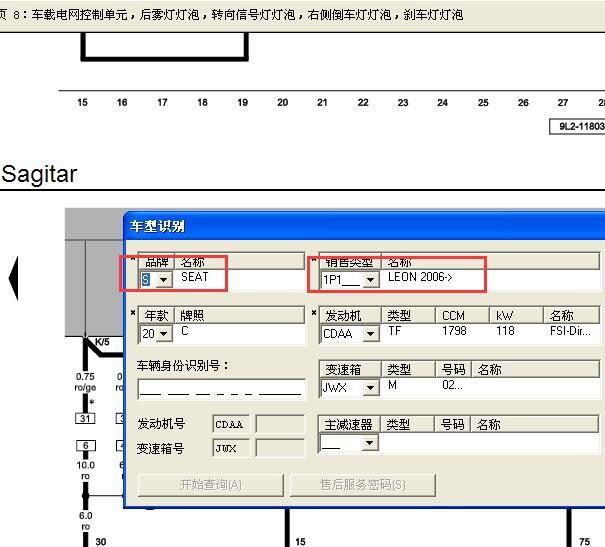Viewport: 605px width, 547px height.
Task: Select the LEON 2006-> model name
Action: click(420, 277)
